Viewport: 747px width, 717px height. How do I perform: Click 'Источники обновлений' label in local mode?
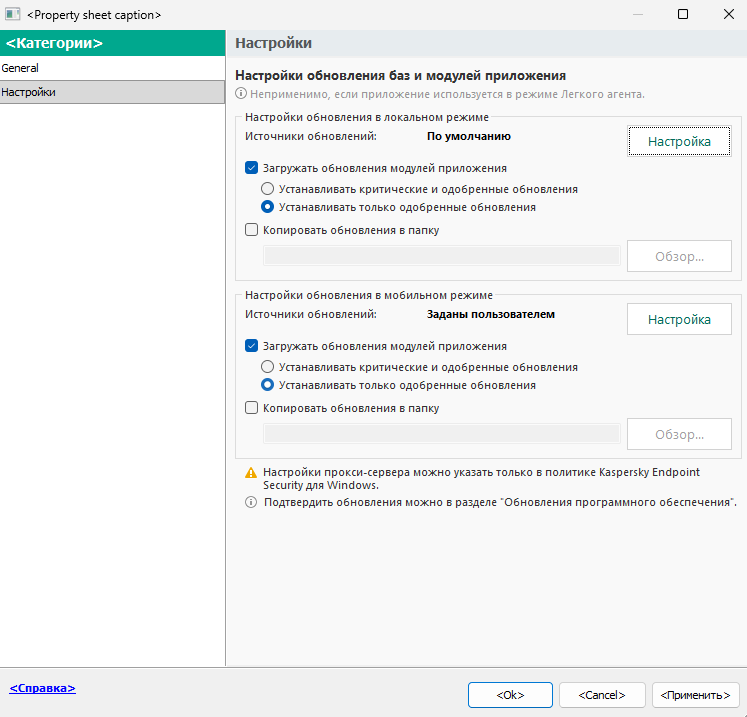tap(311, 136)
